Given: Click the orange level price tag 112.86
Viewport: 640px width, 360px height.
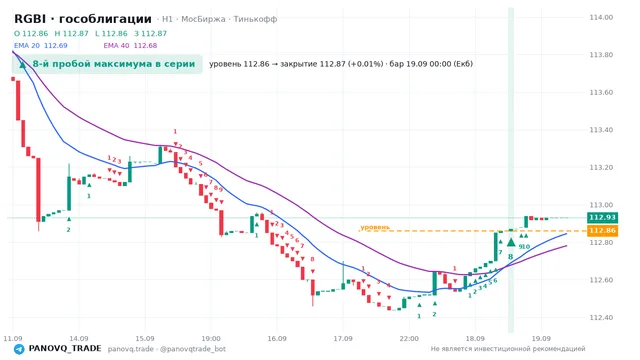Looking at the screenshot, I should (x=602, y=231).
